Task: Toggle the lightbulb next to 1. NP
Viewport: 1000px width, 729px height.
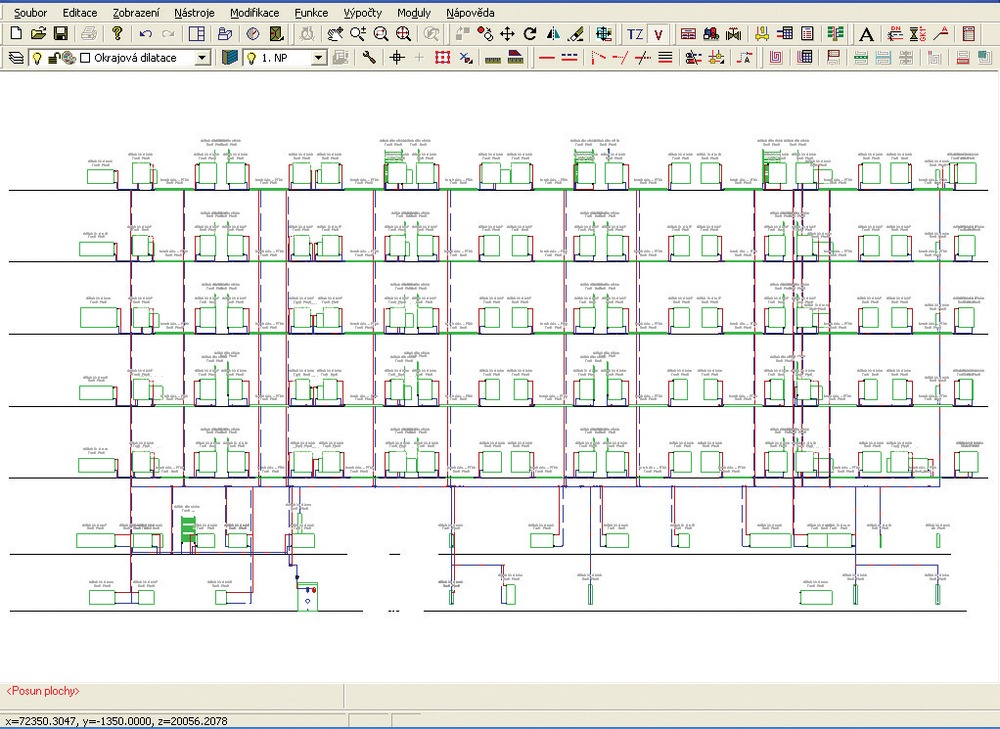Action: pos(250,58)
